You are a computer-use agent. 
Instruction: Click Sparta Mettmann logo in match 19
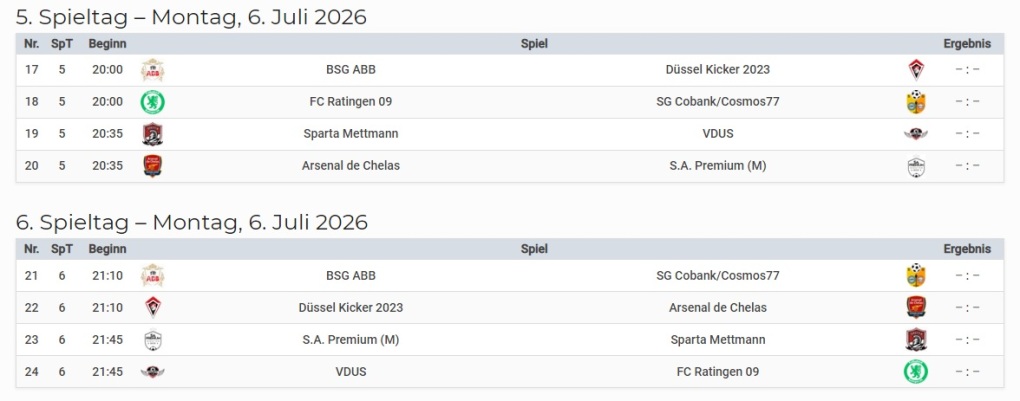[x=153, y=134]
